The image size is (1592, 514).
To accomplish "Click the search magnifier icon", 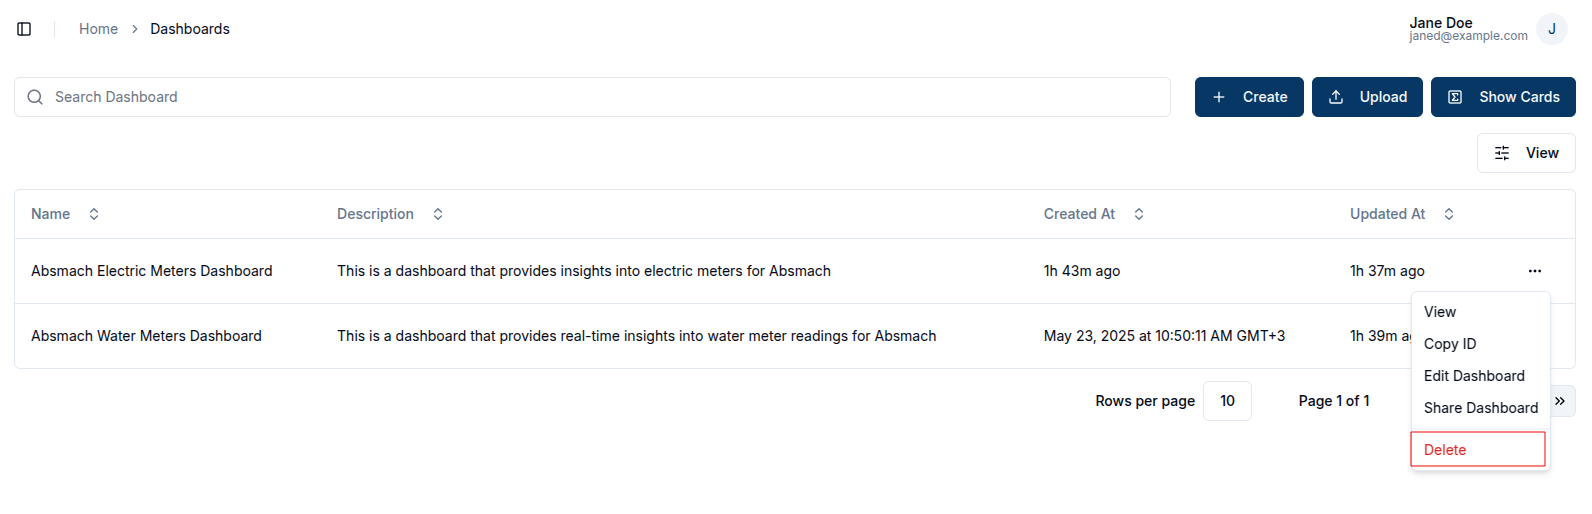I will 35,97.
